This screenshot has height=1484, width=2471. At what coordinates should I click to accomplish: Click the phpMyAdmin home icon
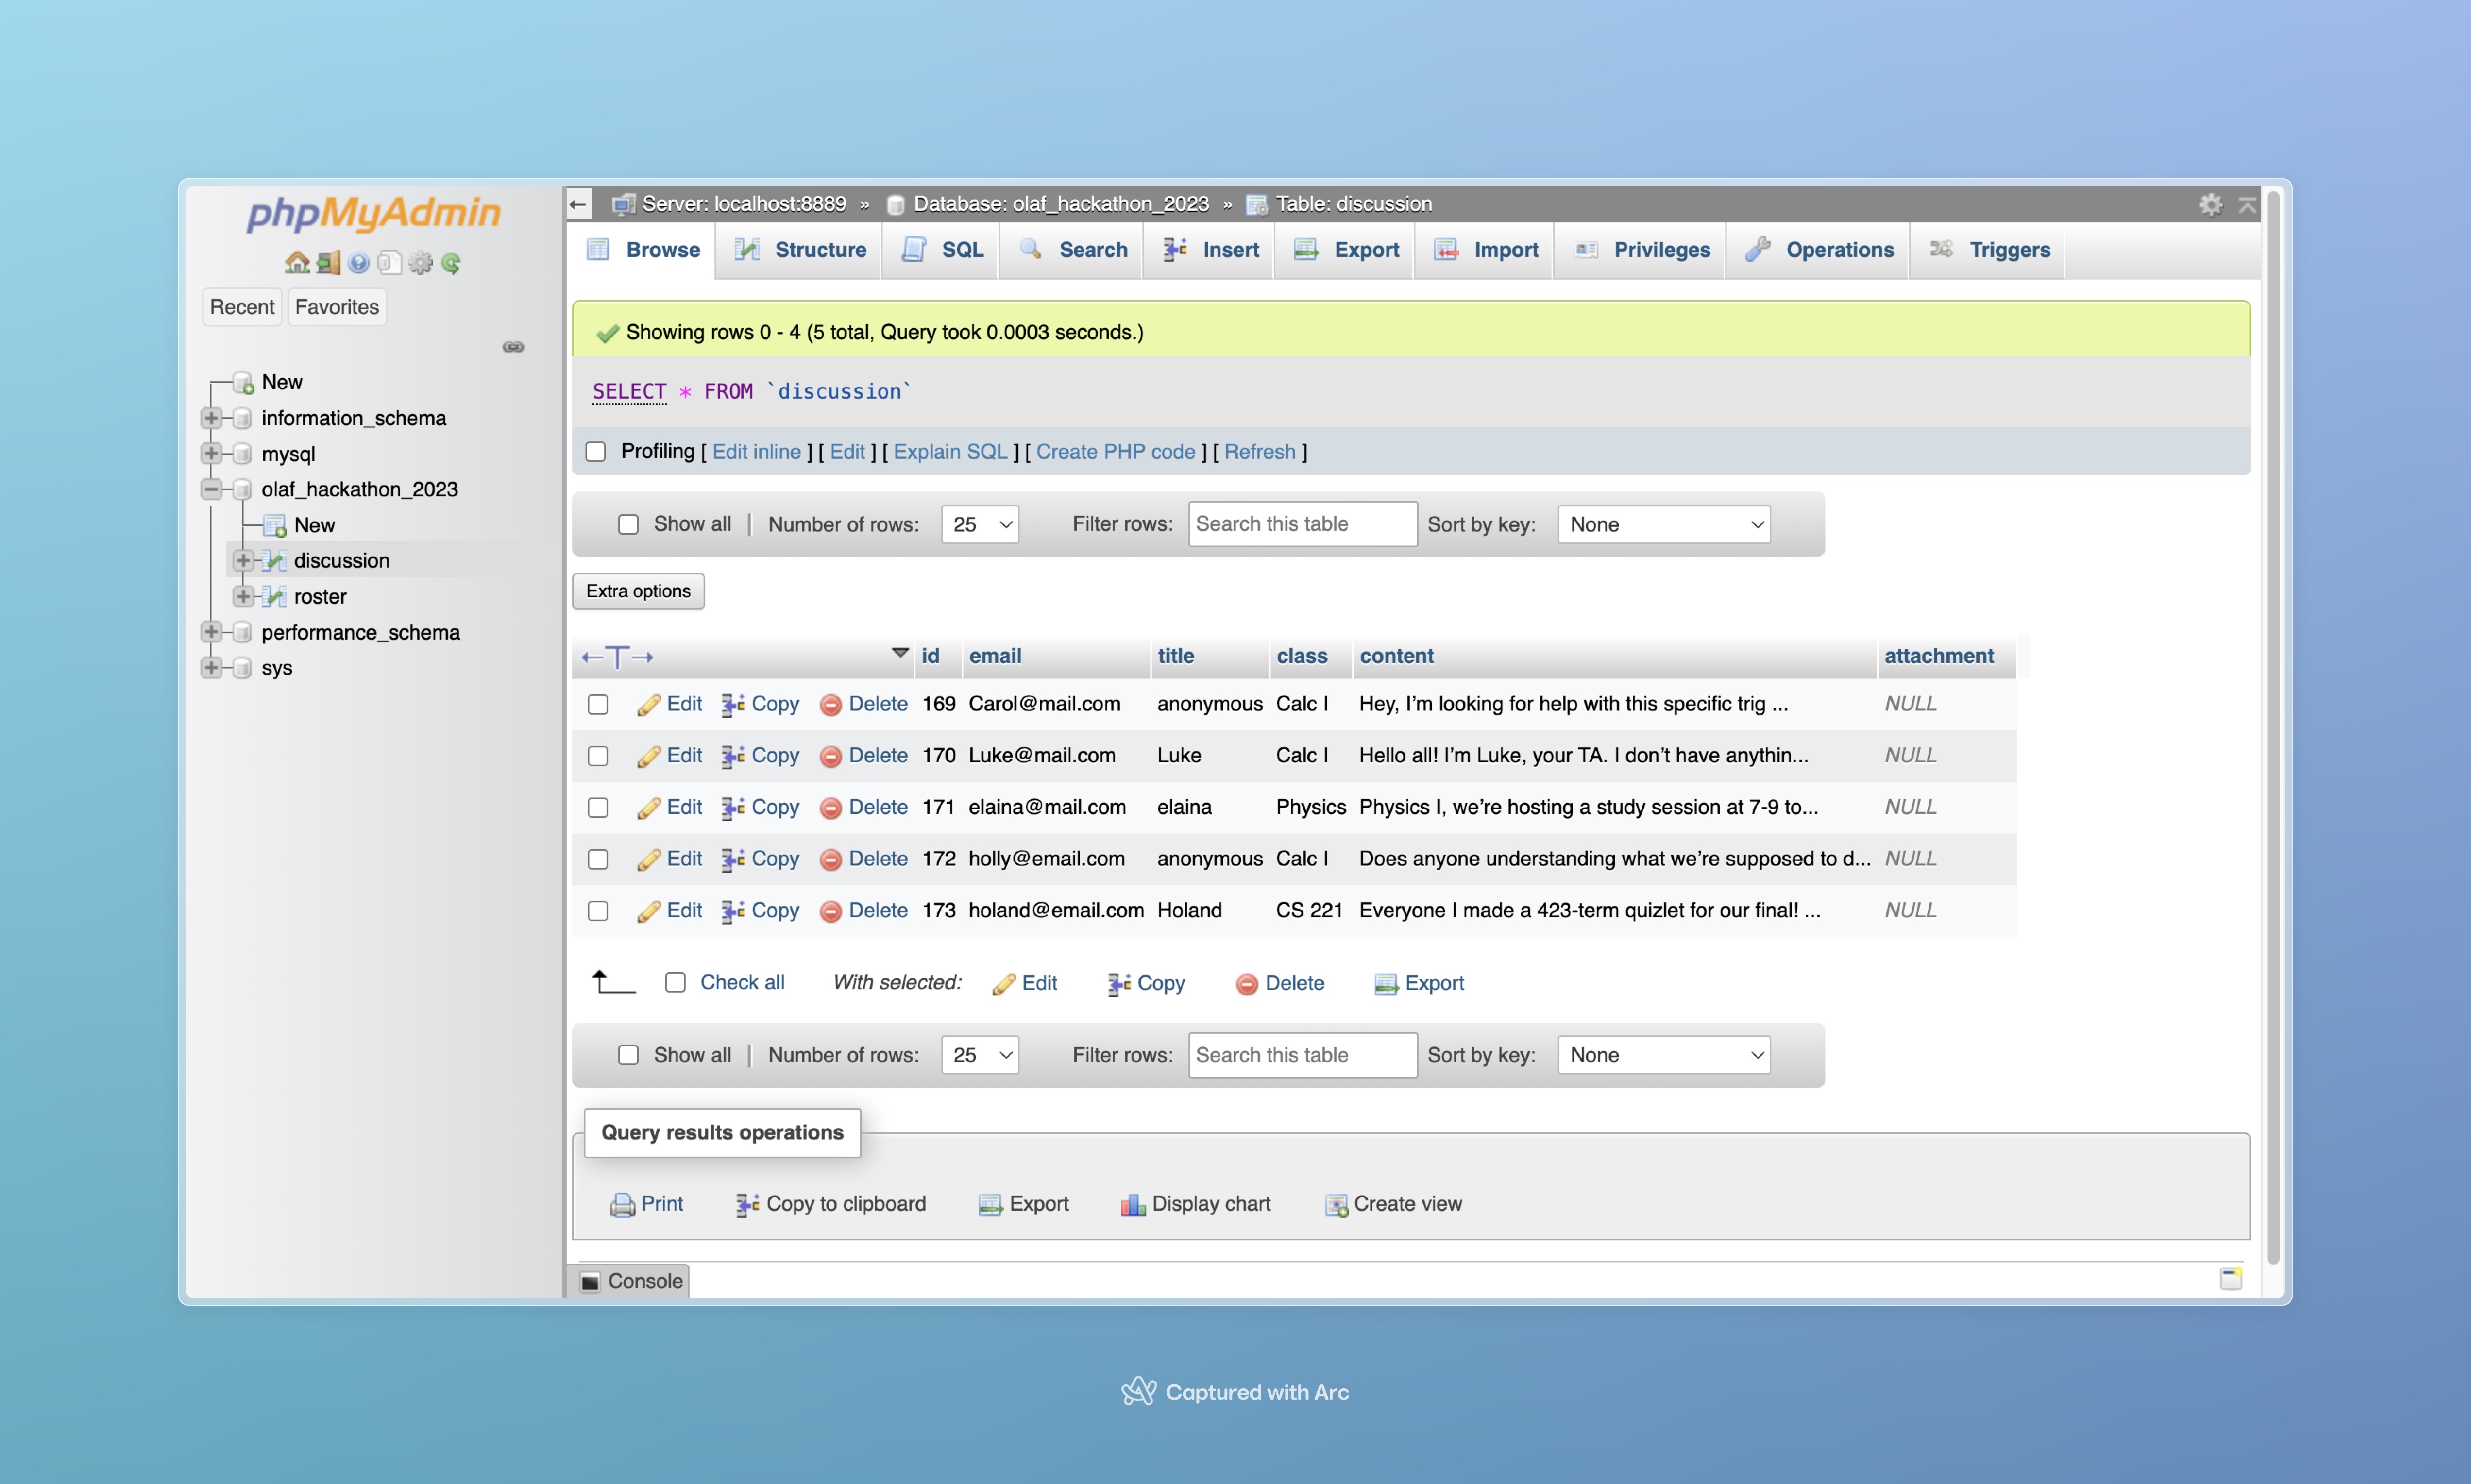coord(296,263)
